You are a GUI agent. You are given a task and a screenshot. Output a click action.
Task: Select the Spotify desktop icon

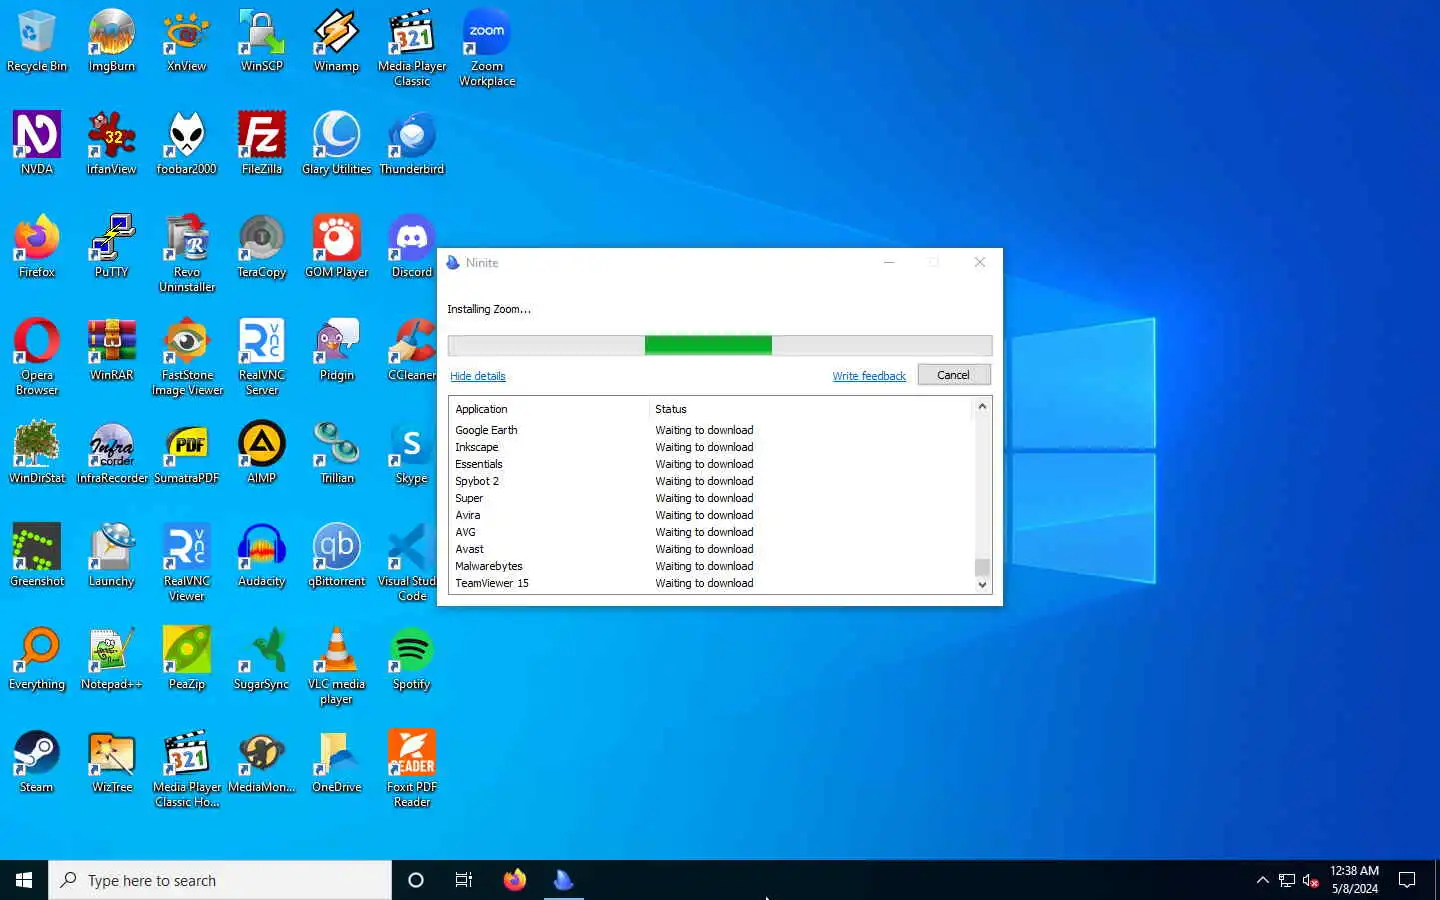coord(412,658)
